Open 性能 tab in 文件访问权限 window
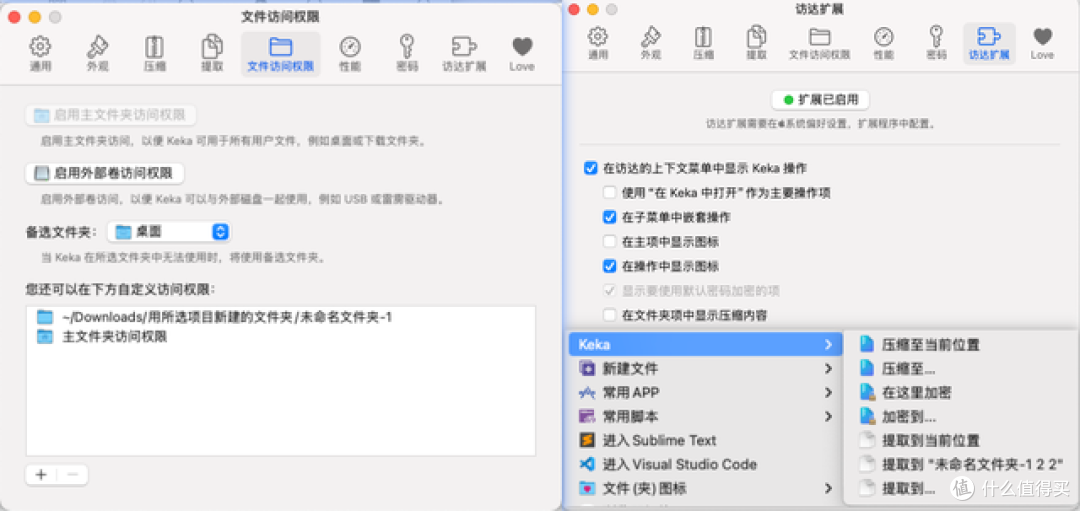1080x511 pixels. point(350,54)
